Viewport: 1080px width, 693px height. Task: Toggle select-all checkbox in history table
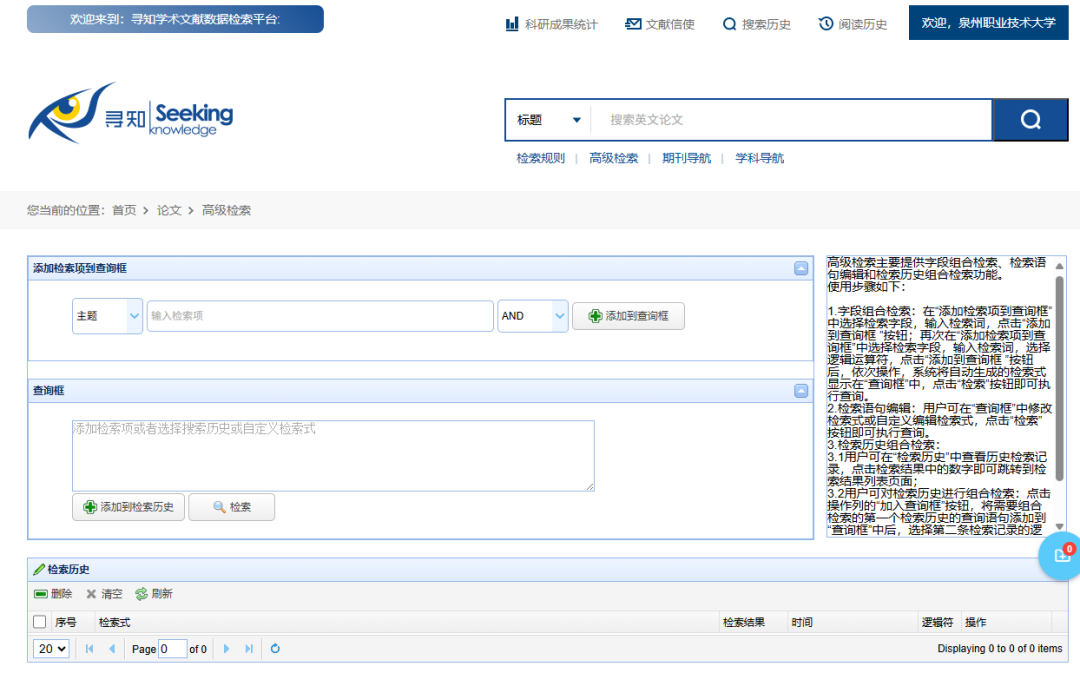[x=40, y=622]
